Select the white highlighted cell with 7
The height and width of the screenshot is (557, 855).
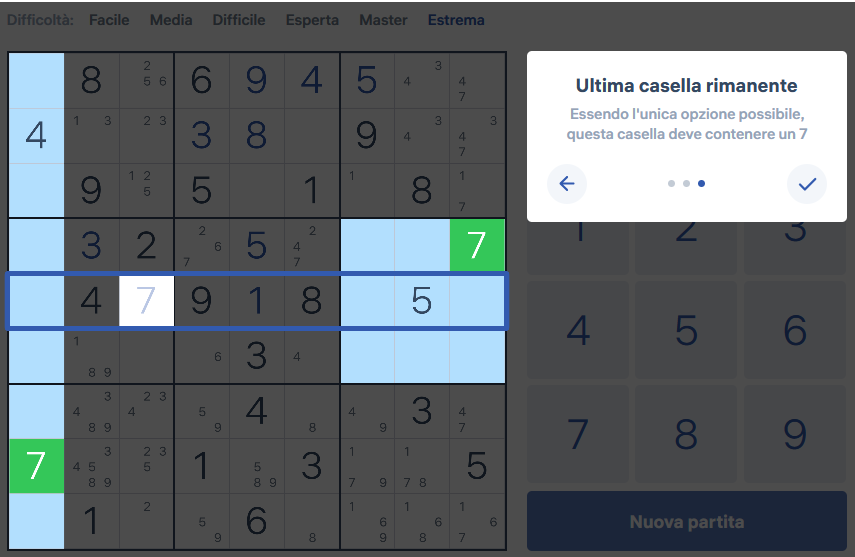[x=146, y=301]
